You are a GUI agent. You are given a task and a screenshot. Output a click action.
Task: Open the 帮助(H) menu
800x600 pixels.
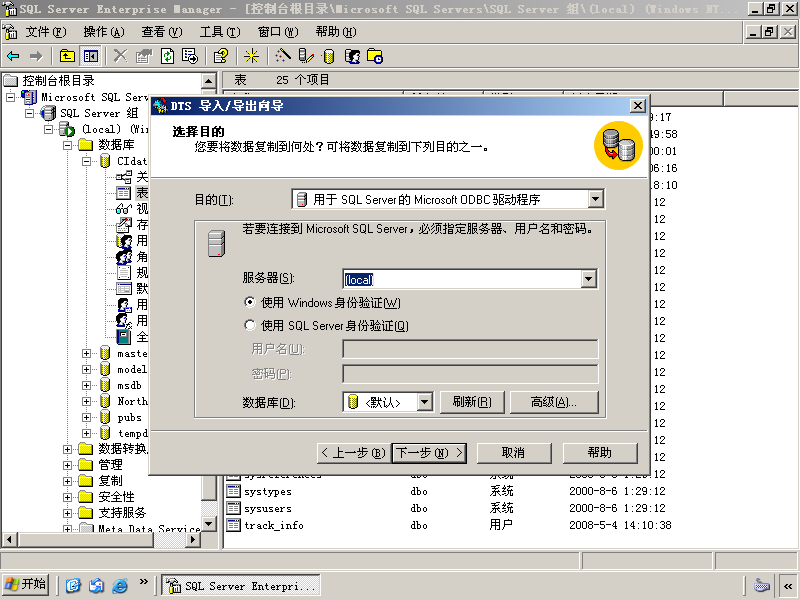336,32
